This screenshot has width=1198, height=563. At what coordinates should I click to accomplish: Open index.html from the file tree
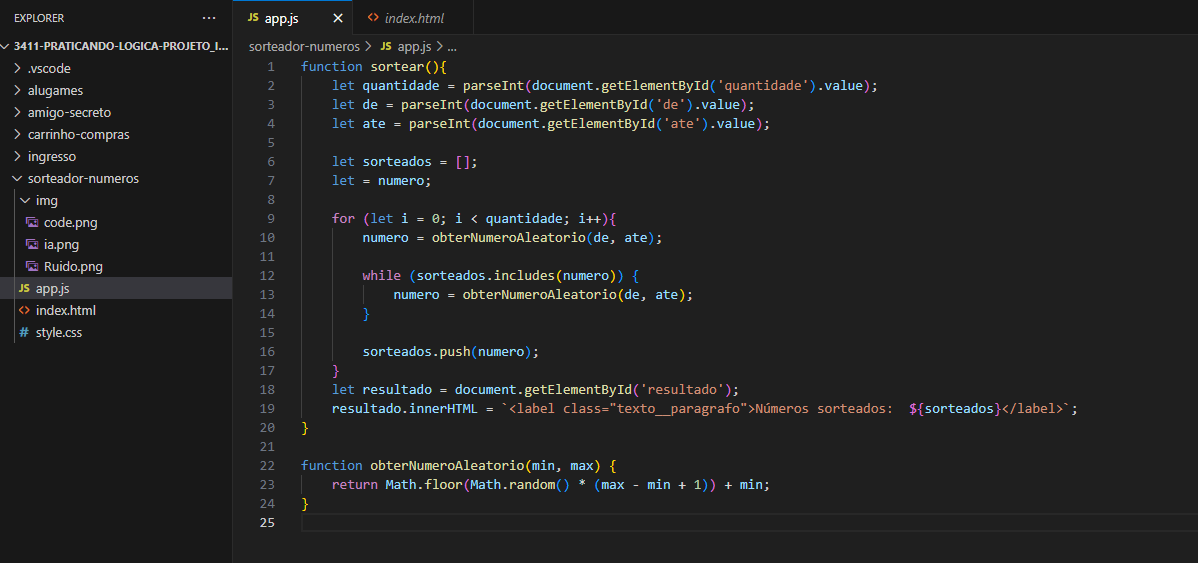pos(65,311)
